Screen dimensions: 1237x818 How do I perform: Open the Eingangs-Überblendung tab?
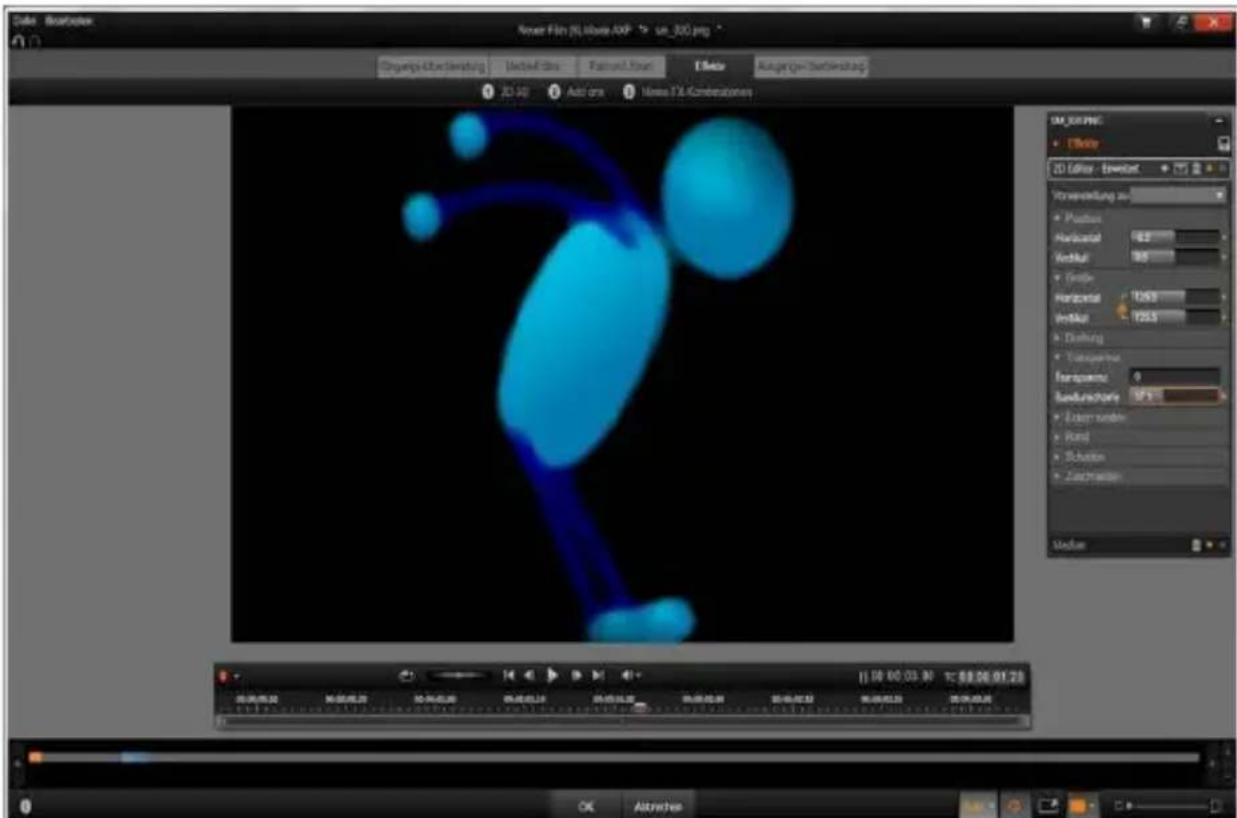(x=433, y=67)
